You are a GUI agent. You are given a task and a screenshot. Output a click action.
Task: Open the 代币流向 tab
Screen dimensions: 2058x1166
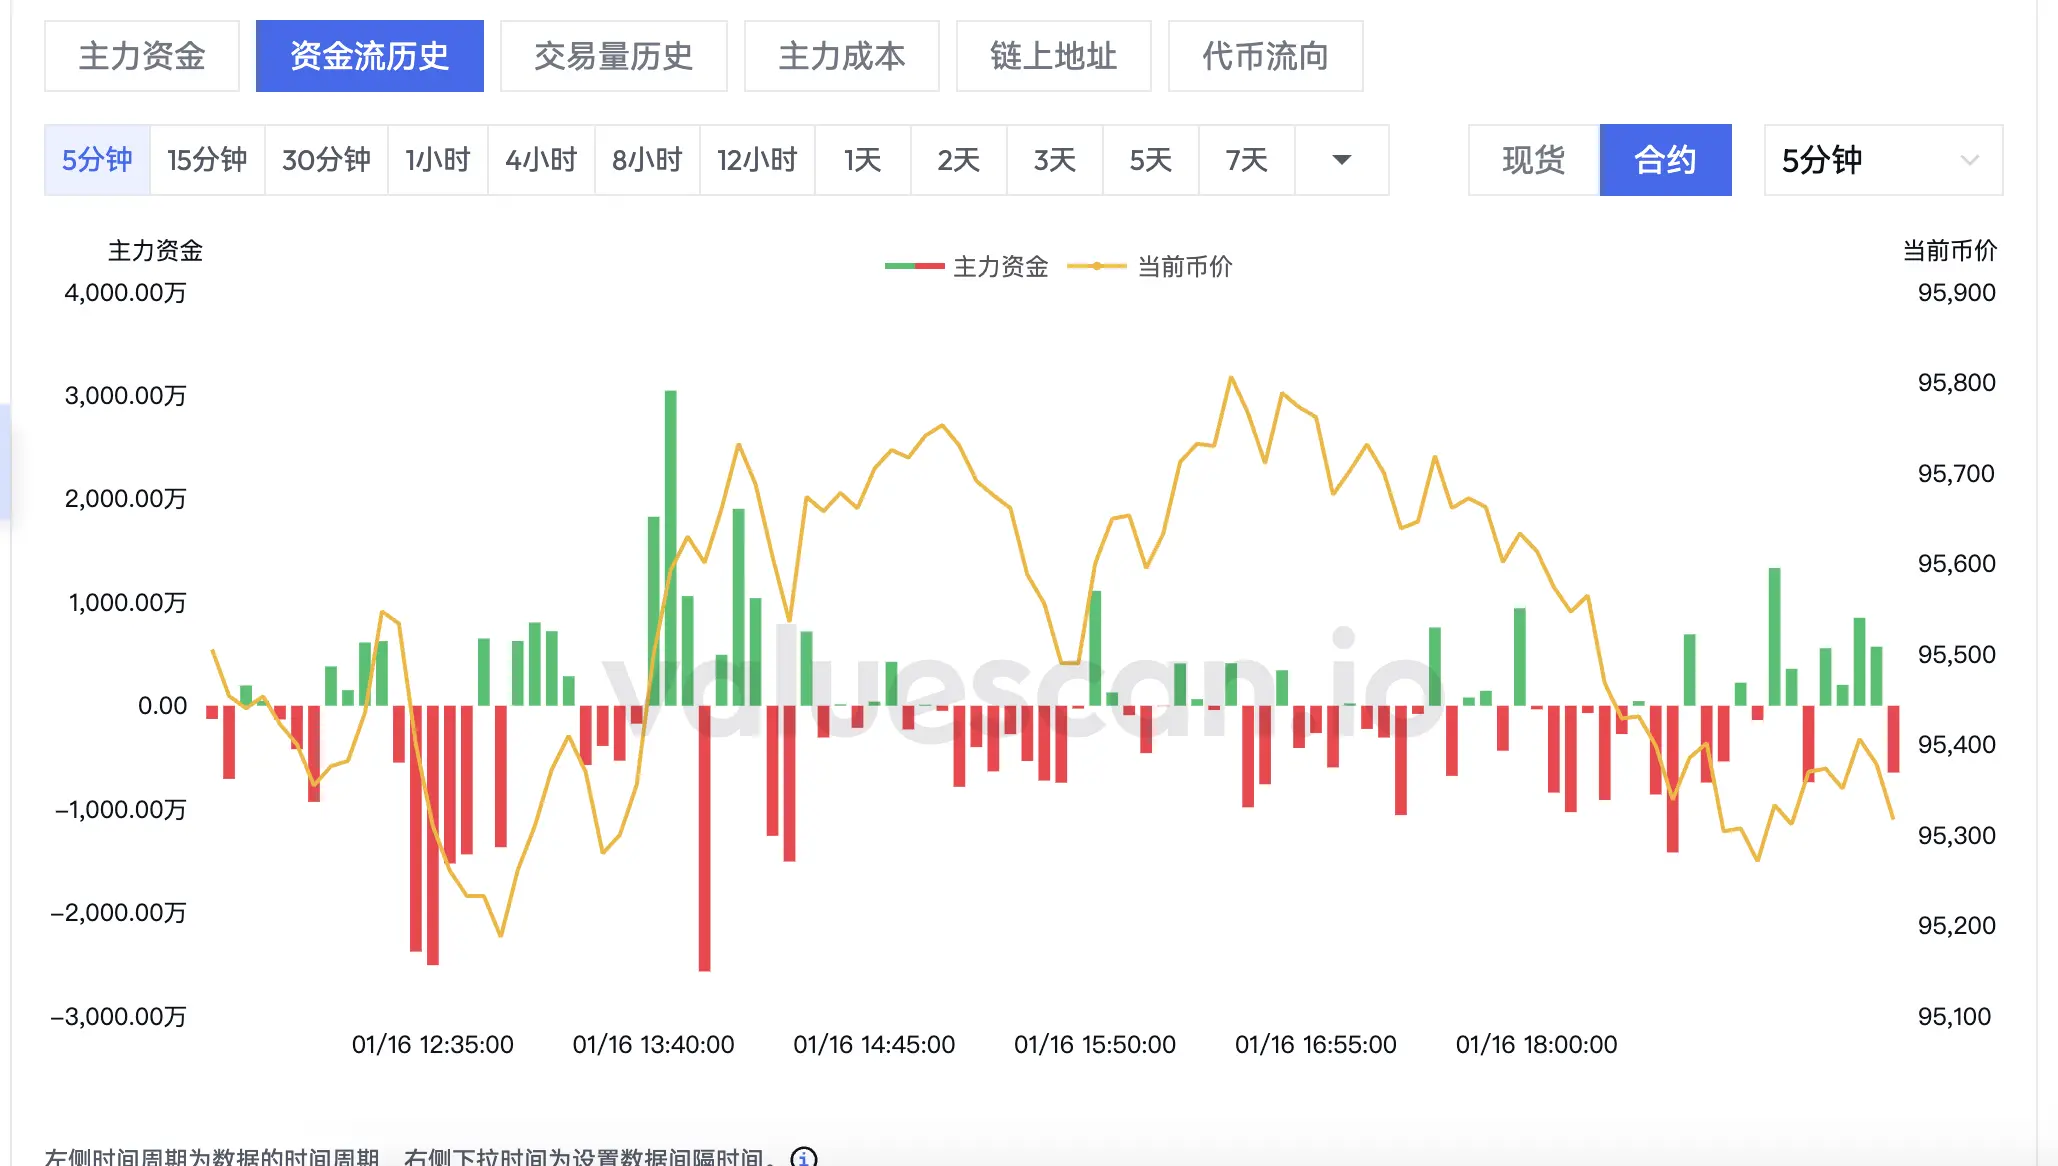(1265, 56)
